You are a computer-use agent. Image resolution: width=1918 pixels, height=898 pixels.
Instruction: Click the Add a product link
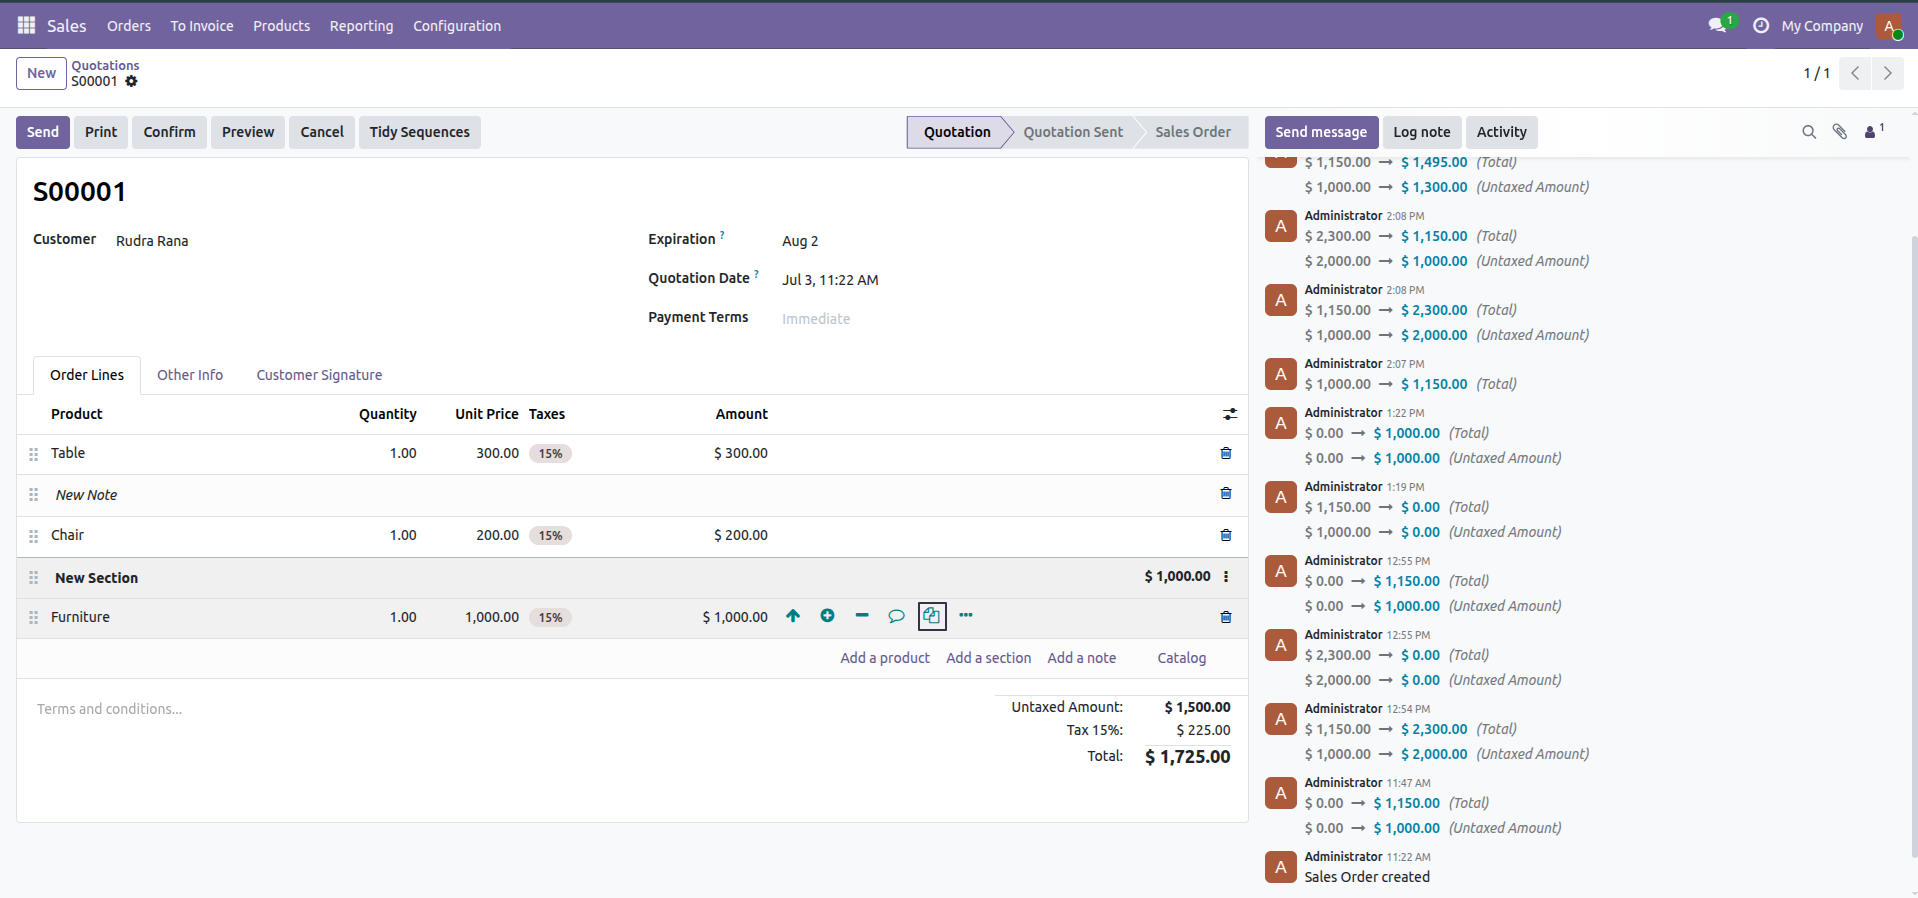click(885, 658)
